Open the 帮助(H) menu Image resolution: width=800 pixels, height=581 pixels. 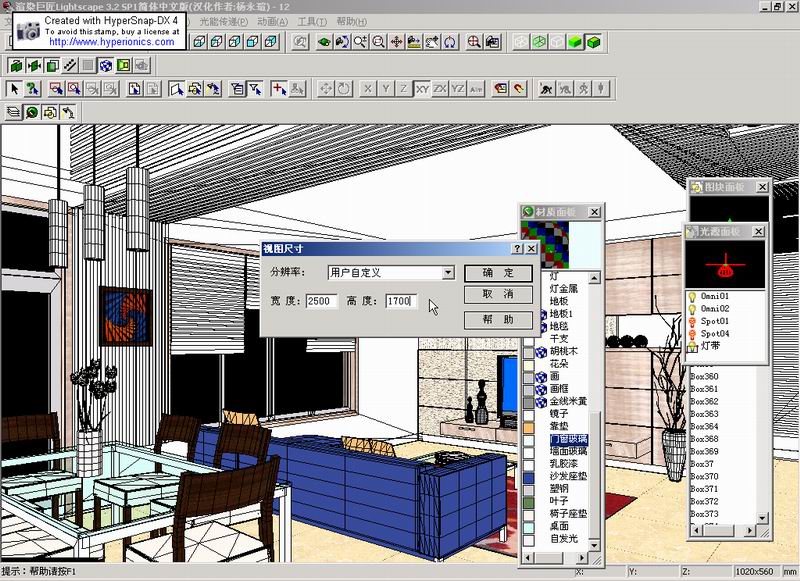pyautogui.click(x=352, y=22)
